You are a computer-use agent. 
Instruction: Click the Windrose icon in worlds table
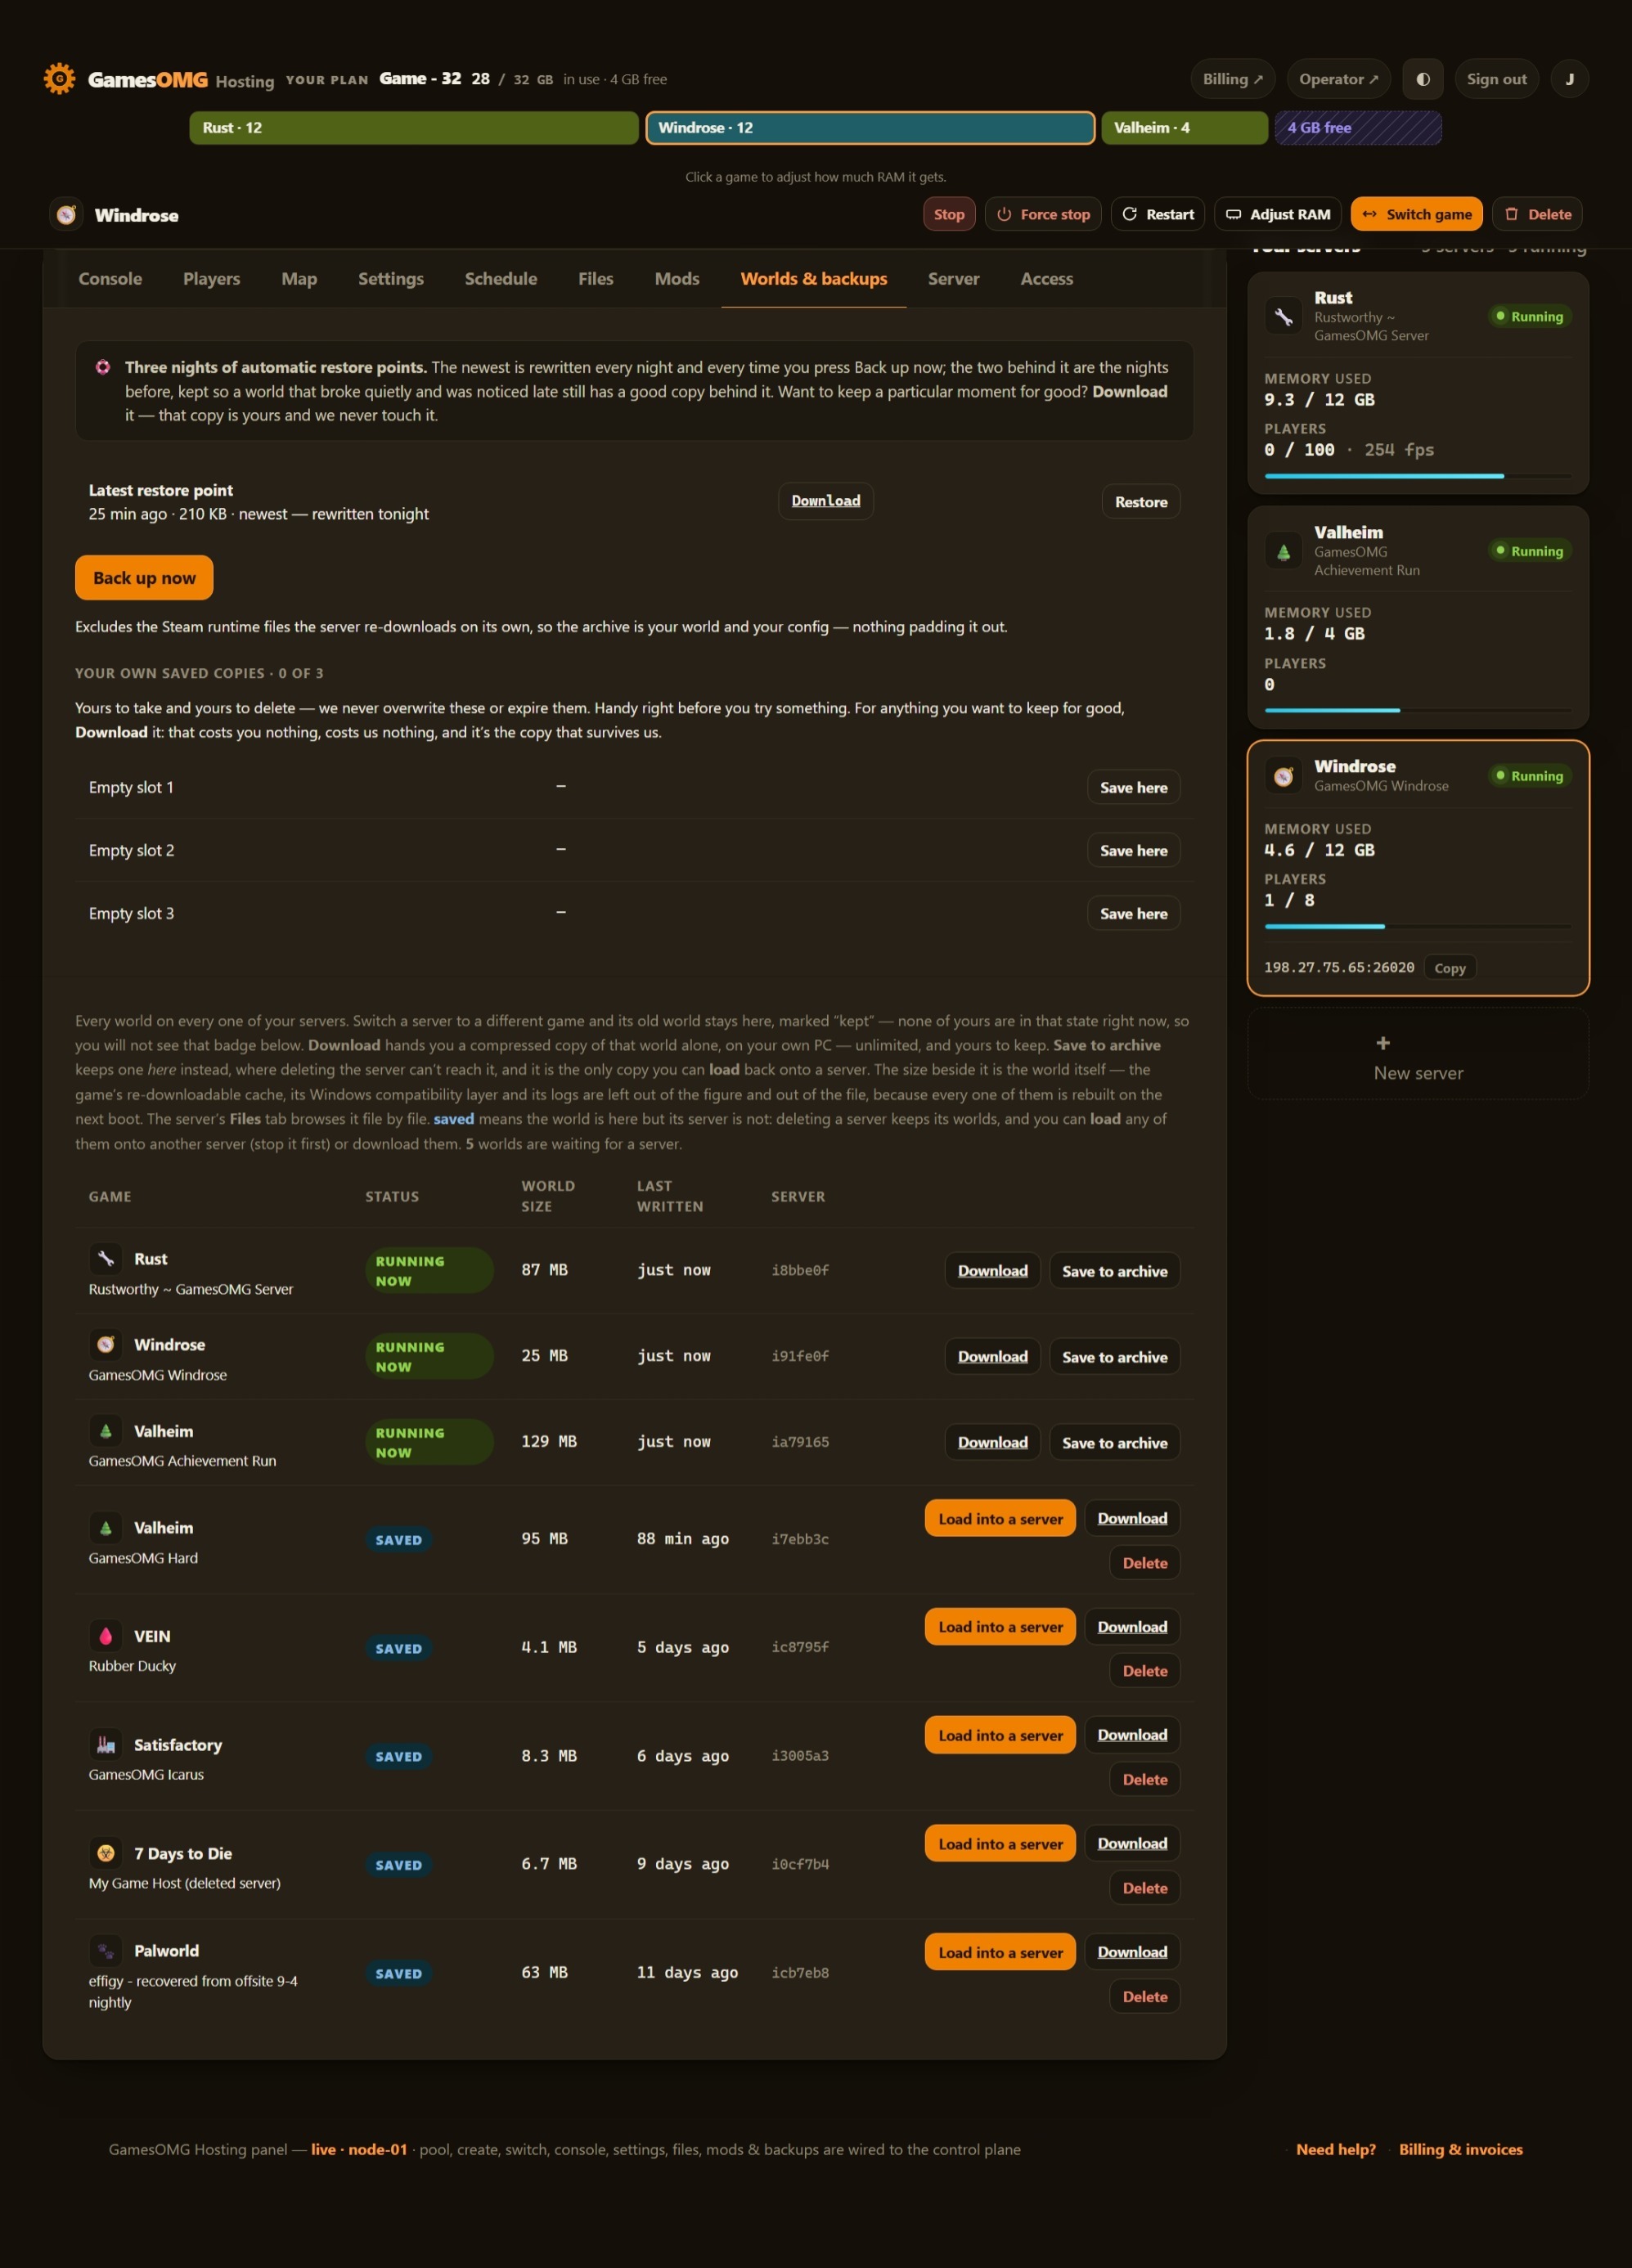105,1344
